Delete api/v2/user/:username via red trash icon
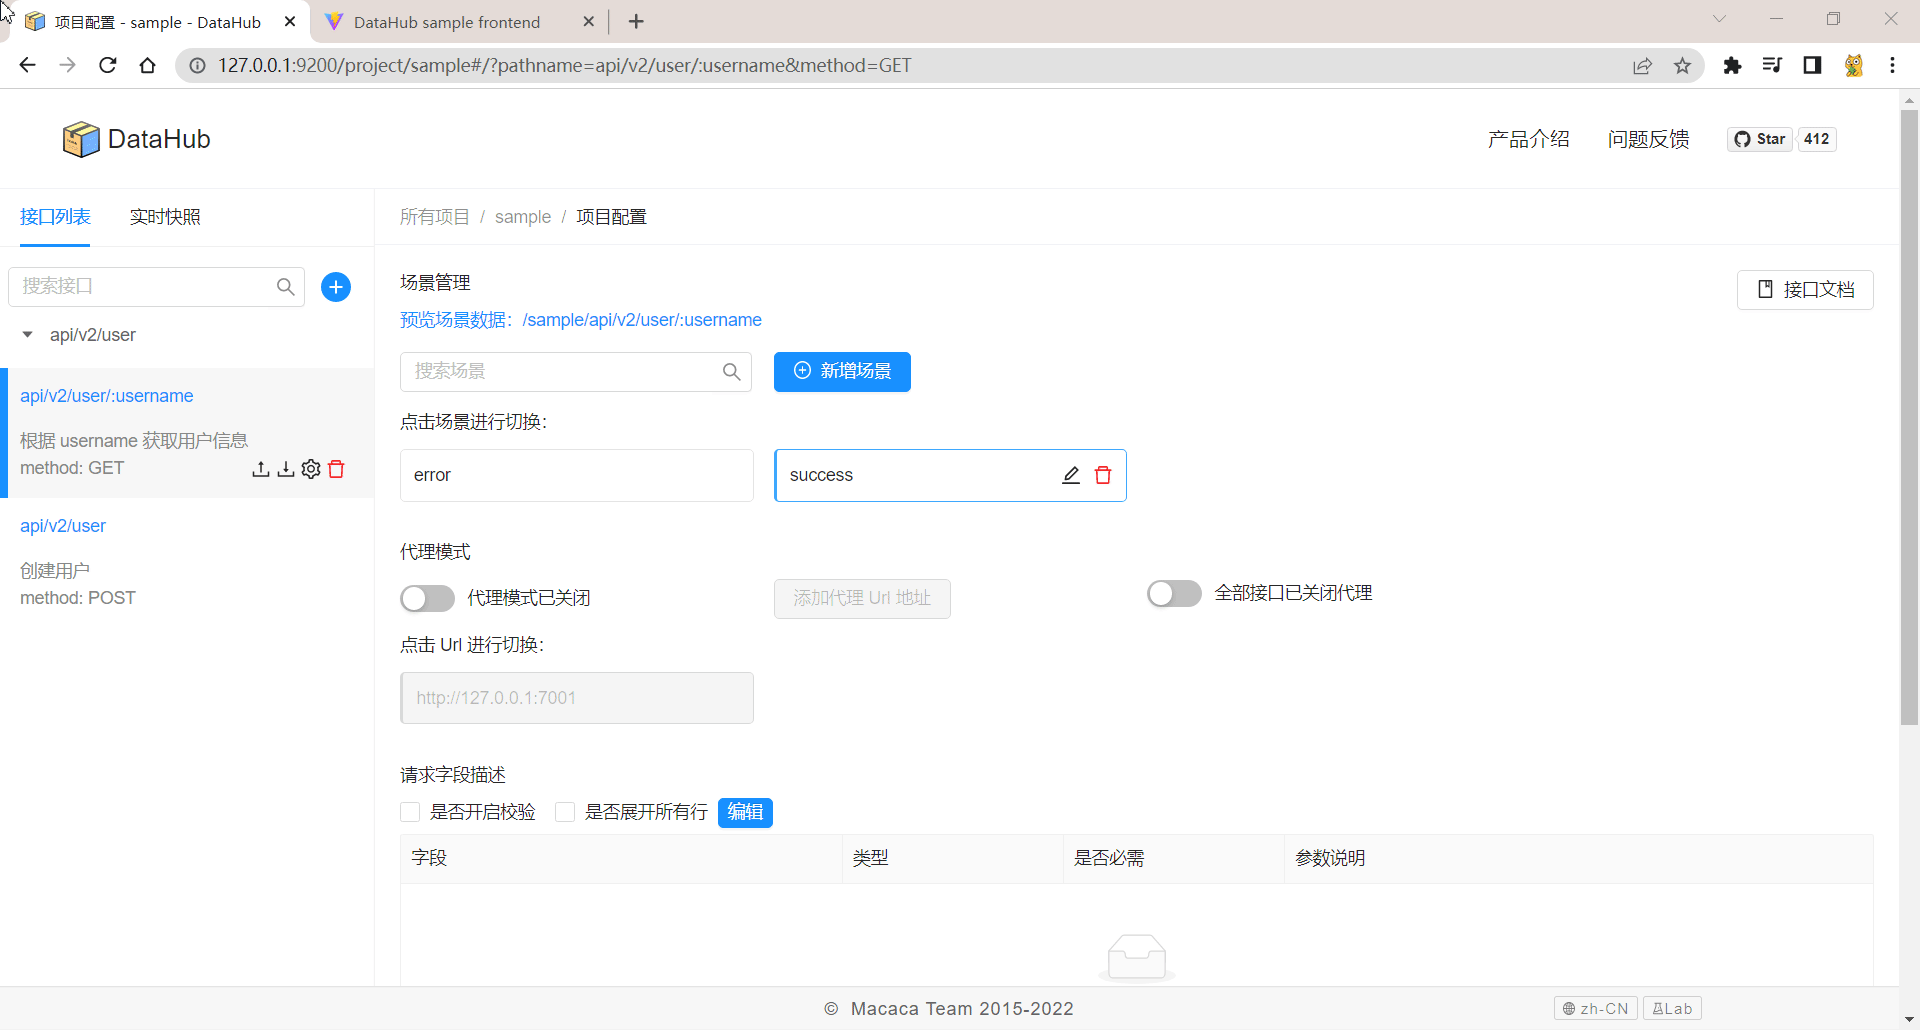 (336, 469)
